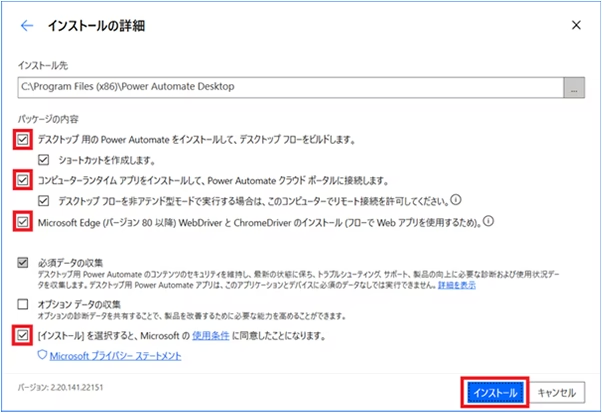Toggle the 使用条件 agreement checkbox
This screenshot has width=602, height=413.
click(x=23, y=334)
